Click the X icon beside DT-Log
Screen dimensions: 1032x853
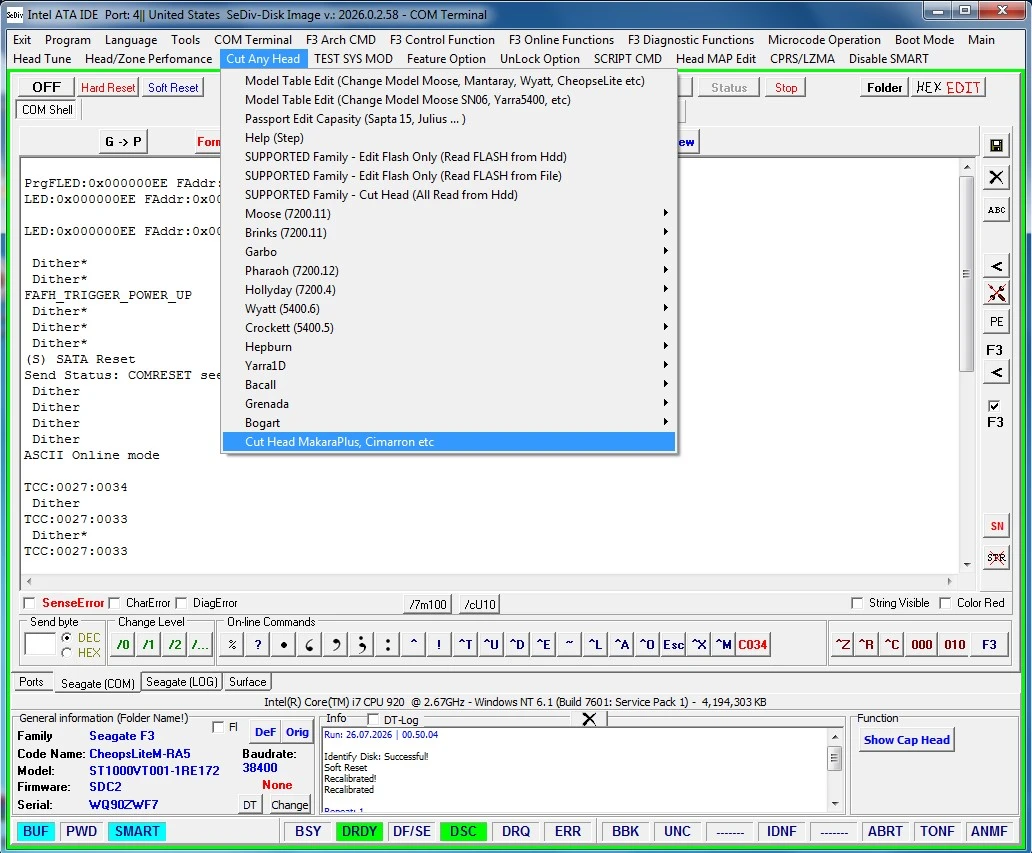(589, 719)
